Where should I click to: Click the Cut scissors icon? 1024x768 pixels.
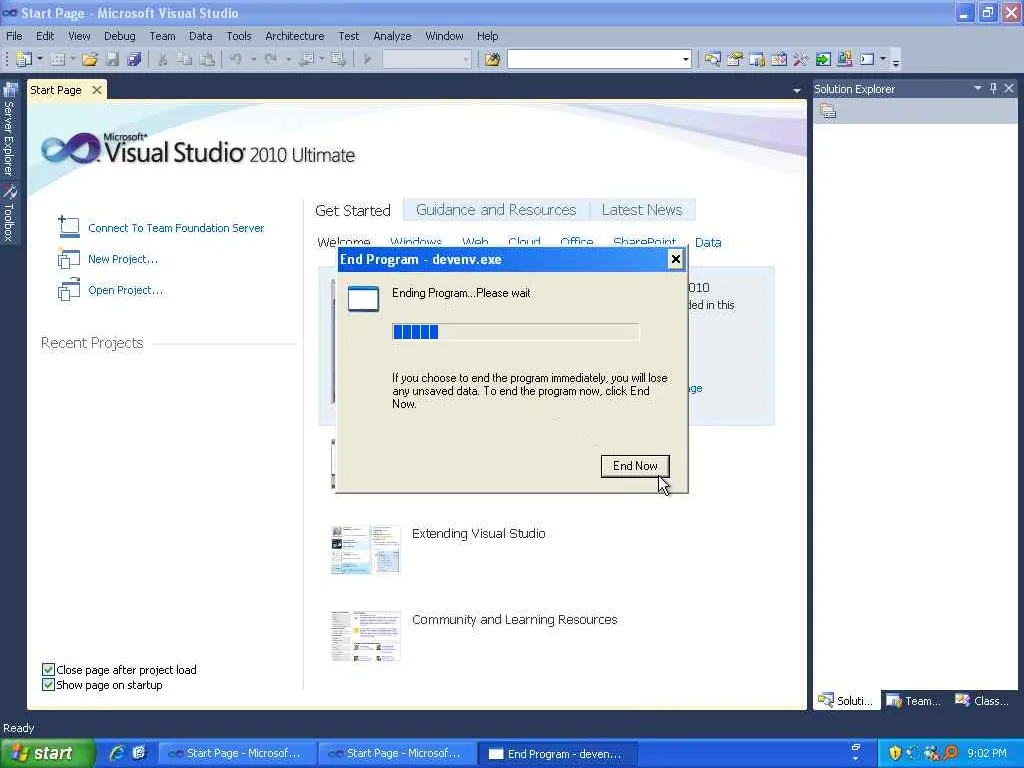click(163, 59)
